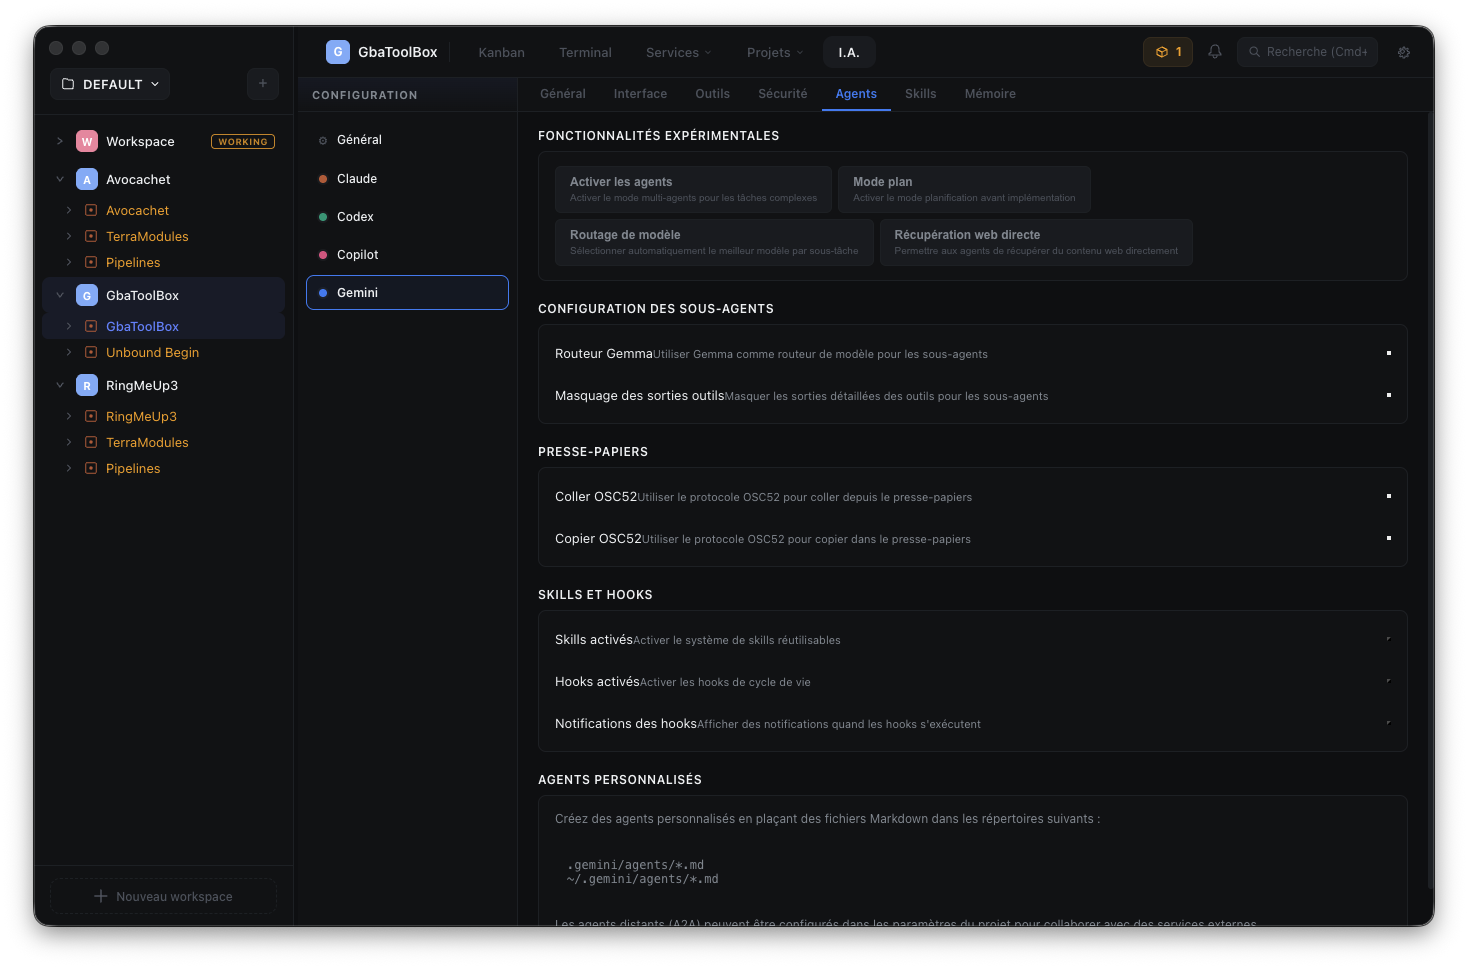Screen dimensions: 1468x968
Task: Click the folder icon in DEFAULT selector
Action: click(68, 84)
